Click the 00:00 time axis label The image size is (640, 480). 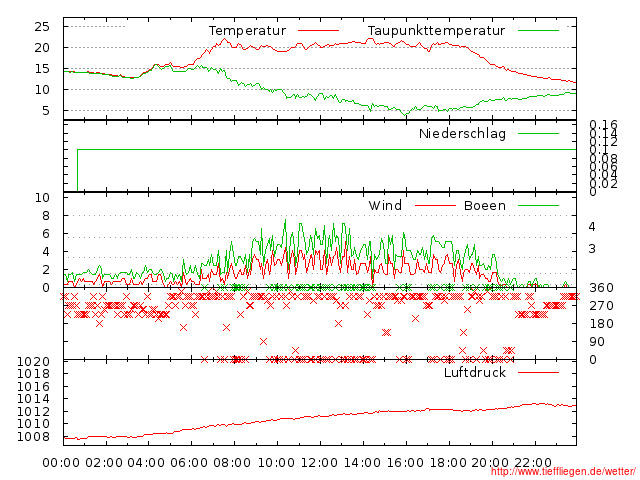(x=61, y=463)
